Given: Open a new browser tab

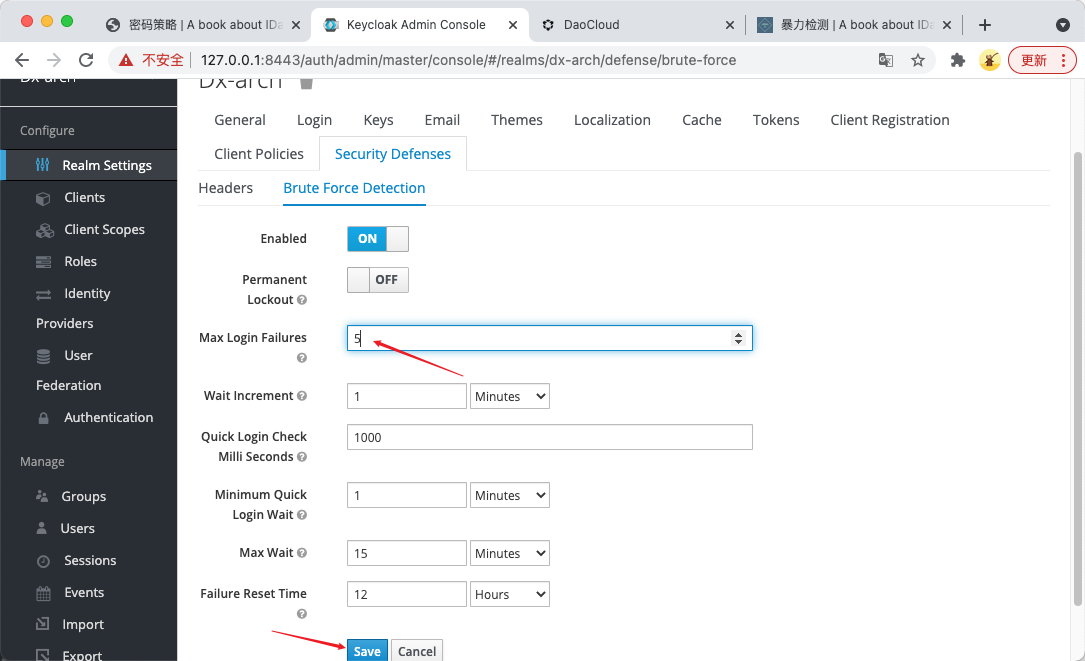Looking at the screenshot, I should coord(985,25).
